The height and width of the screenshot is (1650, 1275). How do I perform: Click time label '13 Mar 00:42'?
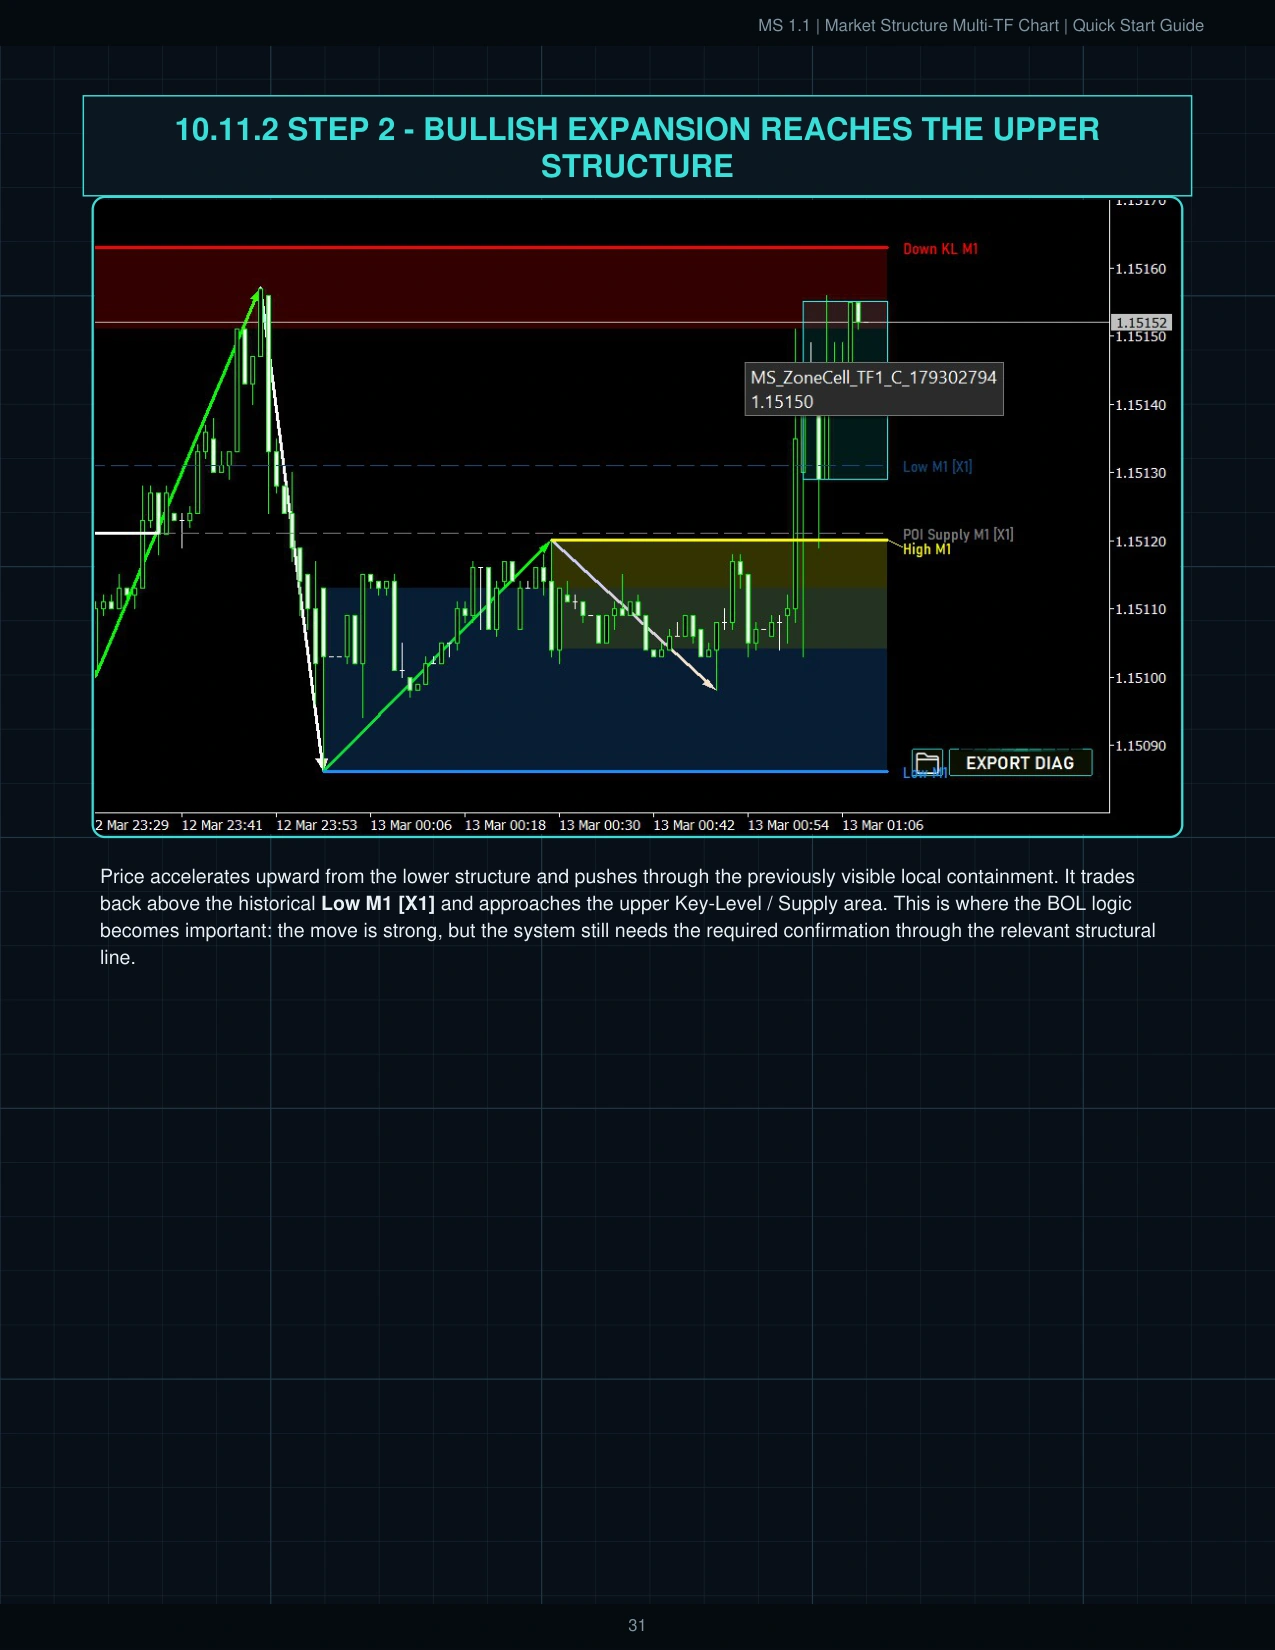[694, 825]
